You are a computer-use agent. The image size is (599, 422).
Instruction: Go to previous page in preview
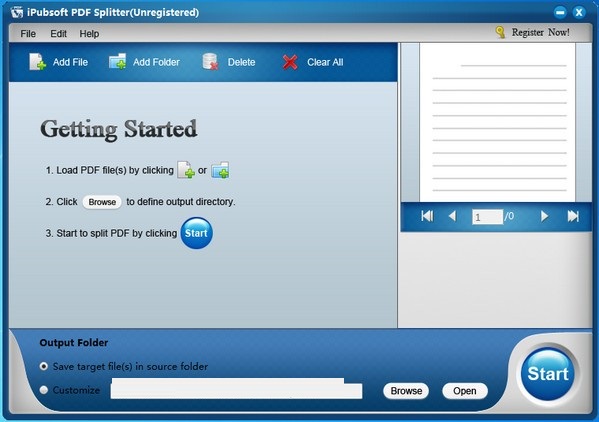[452, 216]
